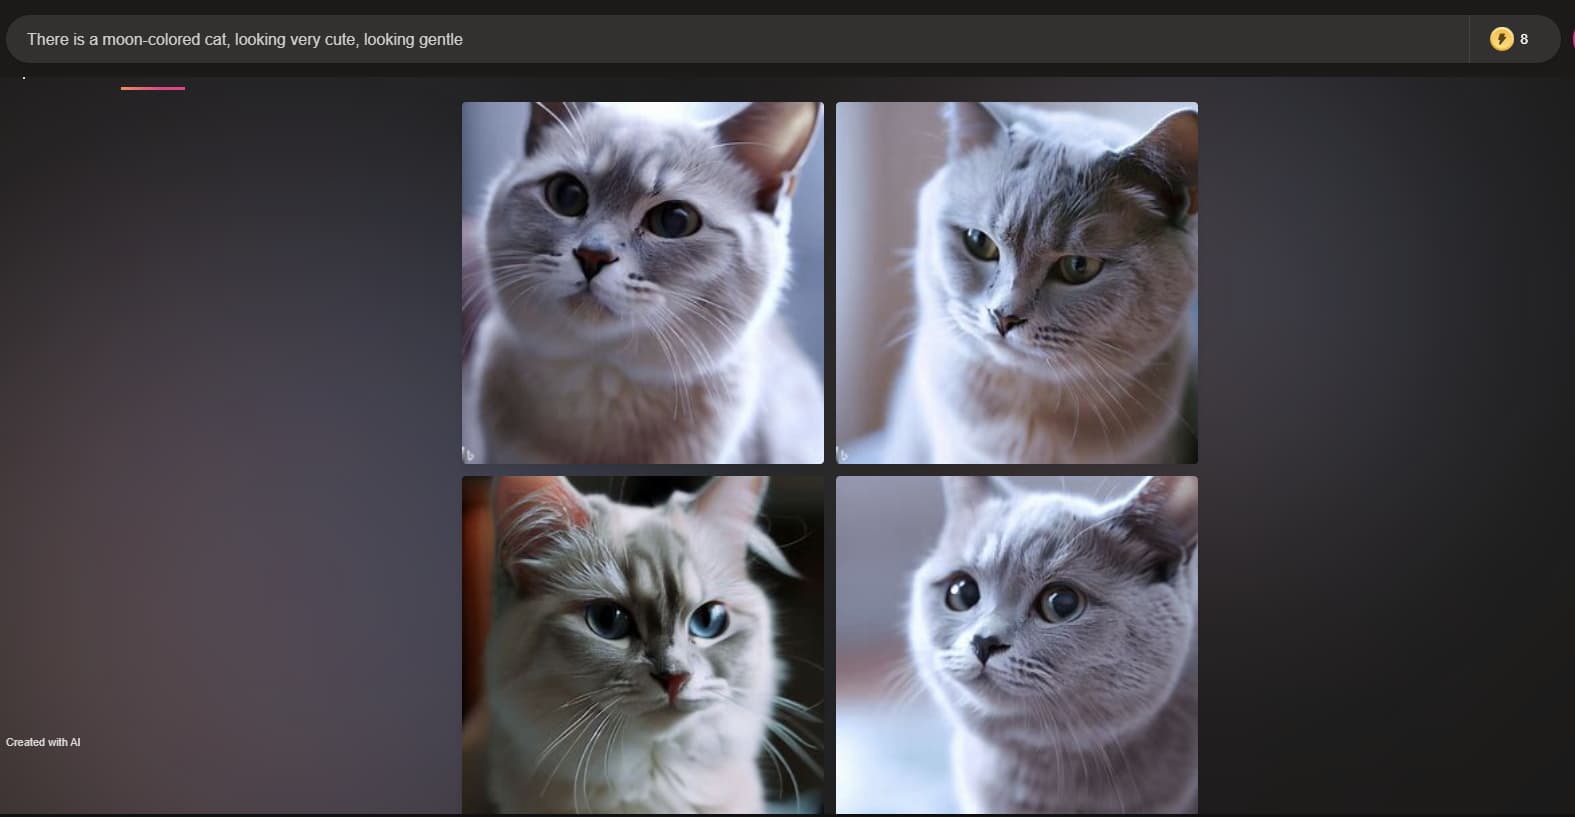Click the boost count number 8
This screenshot has height=817, width=1575.
click(x=1524, y=39)
